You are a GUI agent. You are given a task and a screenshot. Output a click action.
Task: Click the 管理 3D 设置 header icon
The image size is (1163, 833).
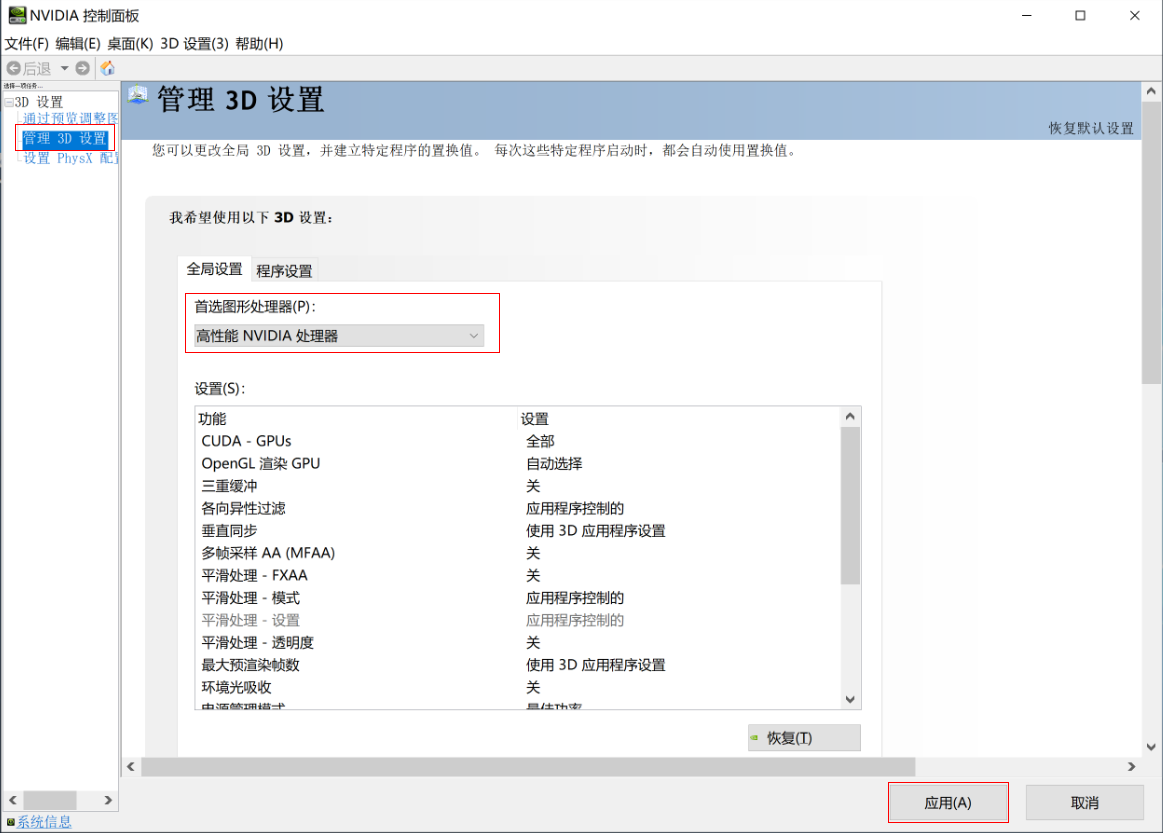tap(138, 95)
